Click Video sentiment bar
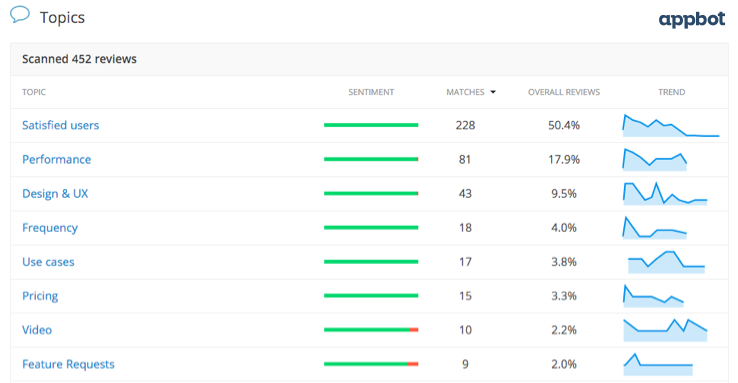 tap(371, 330)
